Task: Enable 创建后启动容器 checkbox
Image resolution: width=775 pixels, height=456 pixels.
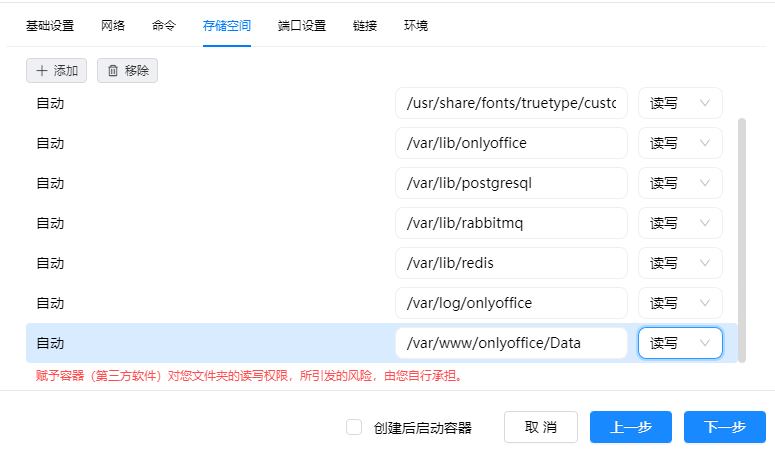Action: tap(354, 427)
